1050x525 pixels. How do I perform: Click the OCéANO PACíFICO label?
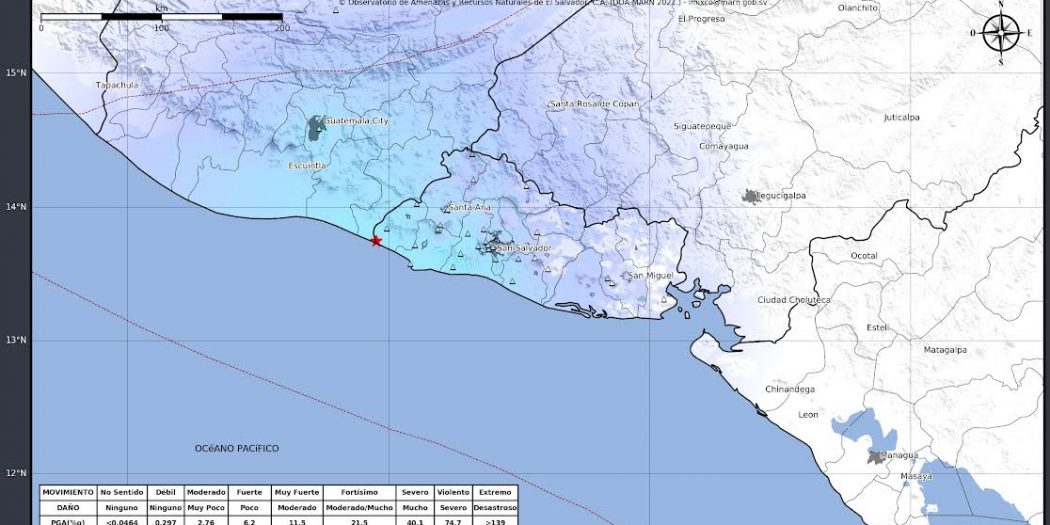click(x=237, y=449)
